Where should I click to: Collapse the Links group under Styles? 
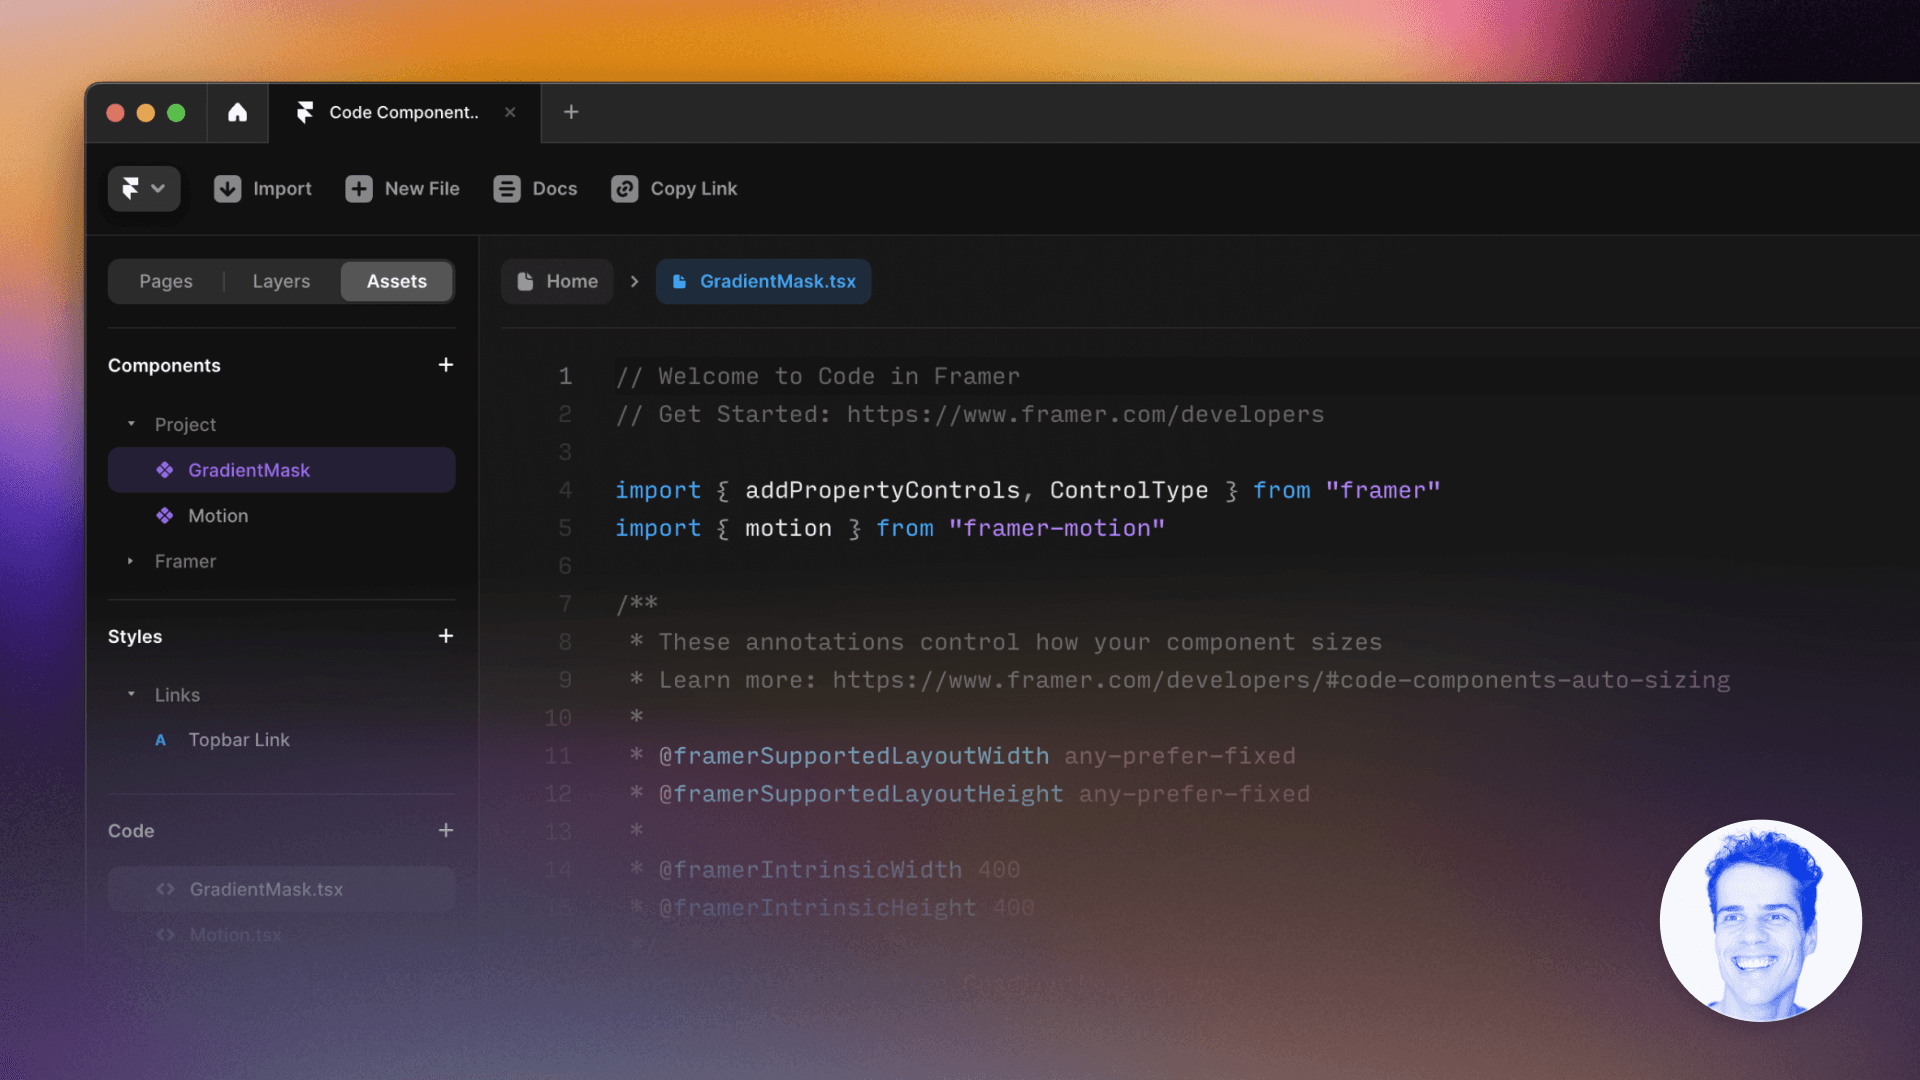131,694
